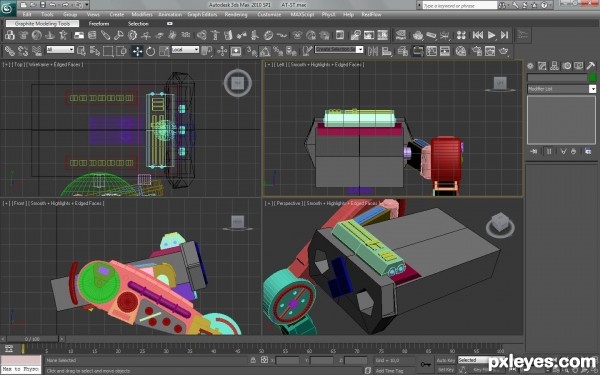
Task: Click the Bind to Space Warp icon
Action: [x=37, y=51]
